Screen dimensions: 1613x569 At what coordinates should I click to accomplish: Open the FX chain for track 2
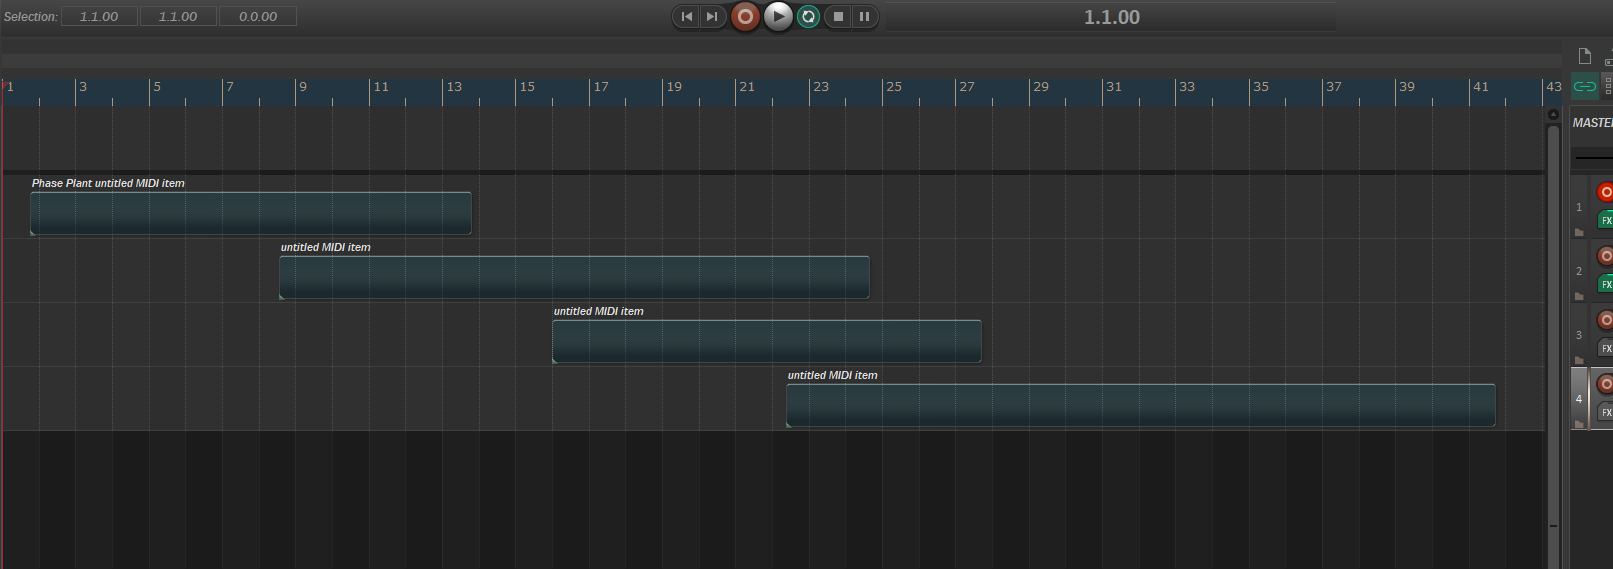pyautogui.click(x=1606, y=284)
